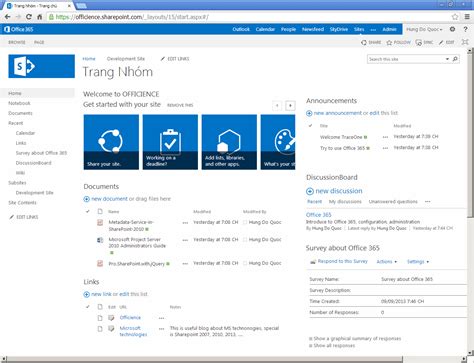Viewport: 474px width, 363px height.
Task: Select all documents checkmark in header
Action: pos(88,211)
